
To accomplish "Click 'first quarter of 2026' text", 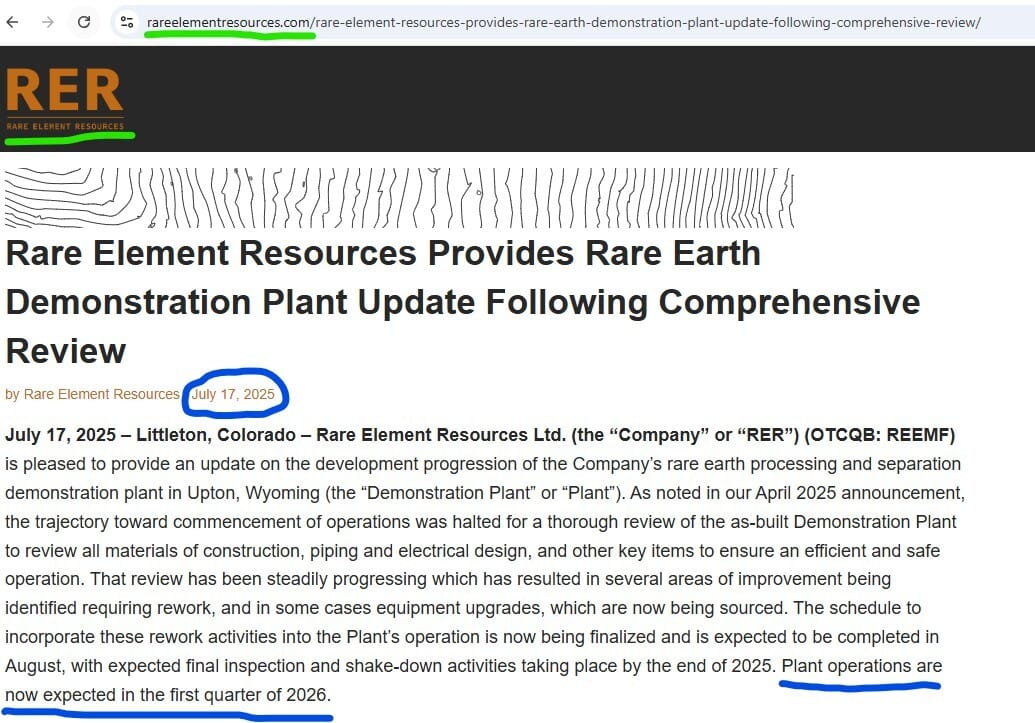I will [x=248, y=695].
